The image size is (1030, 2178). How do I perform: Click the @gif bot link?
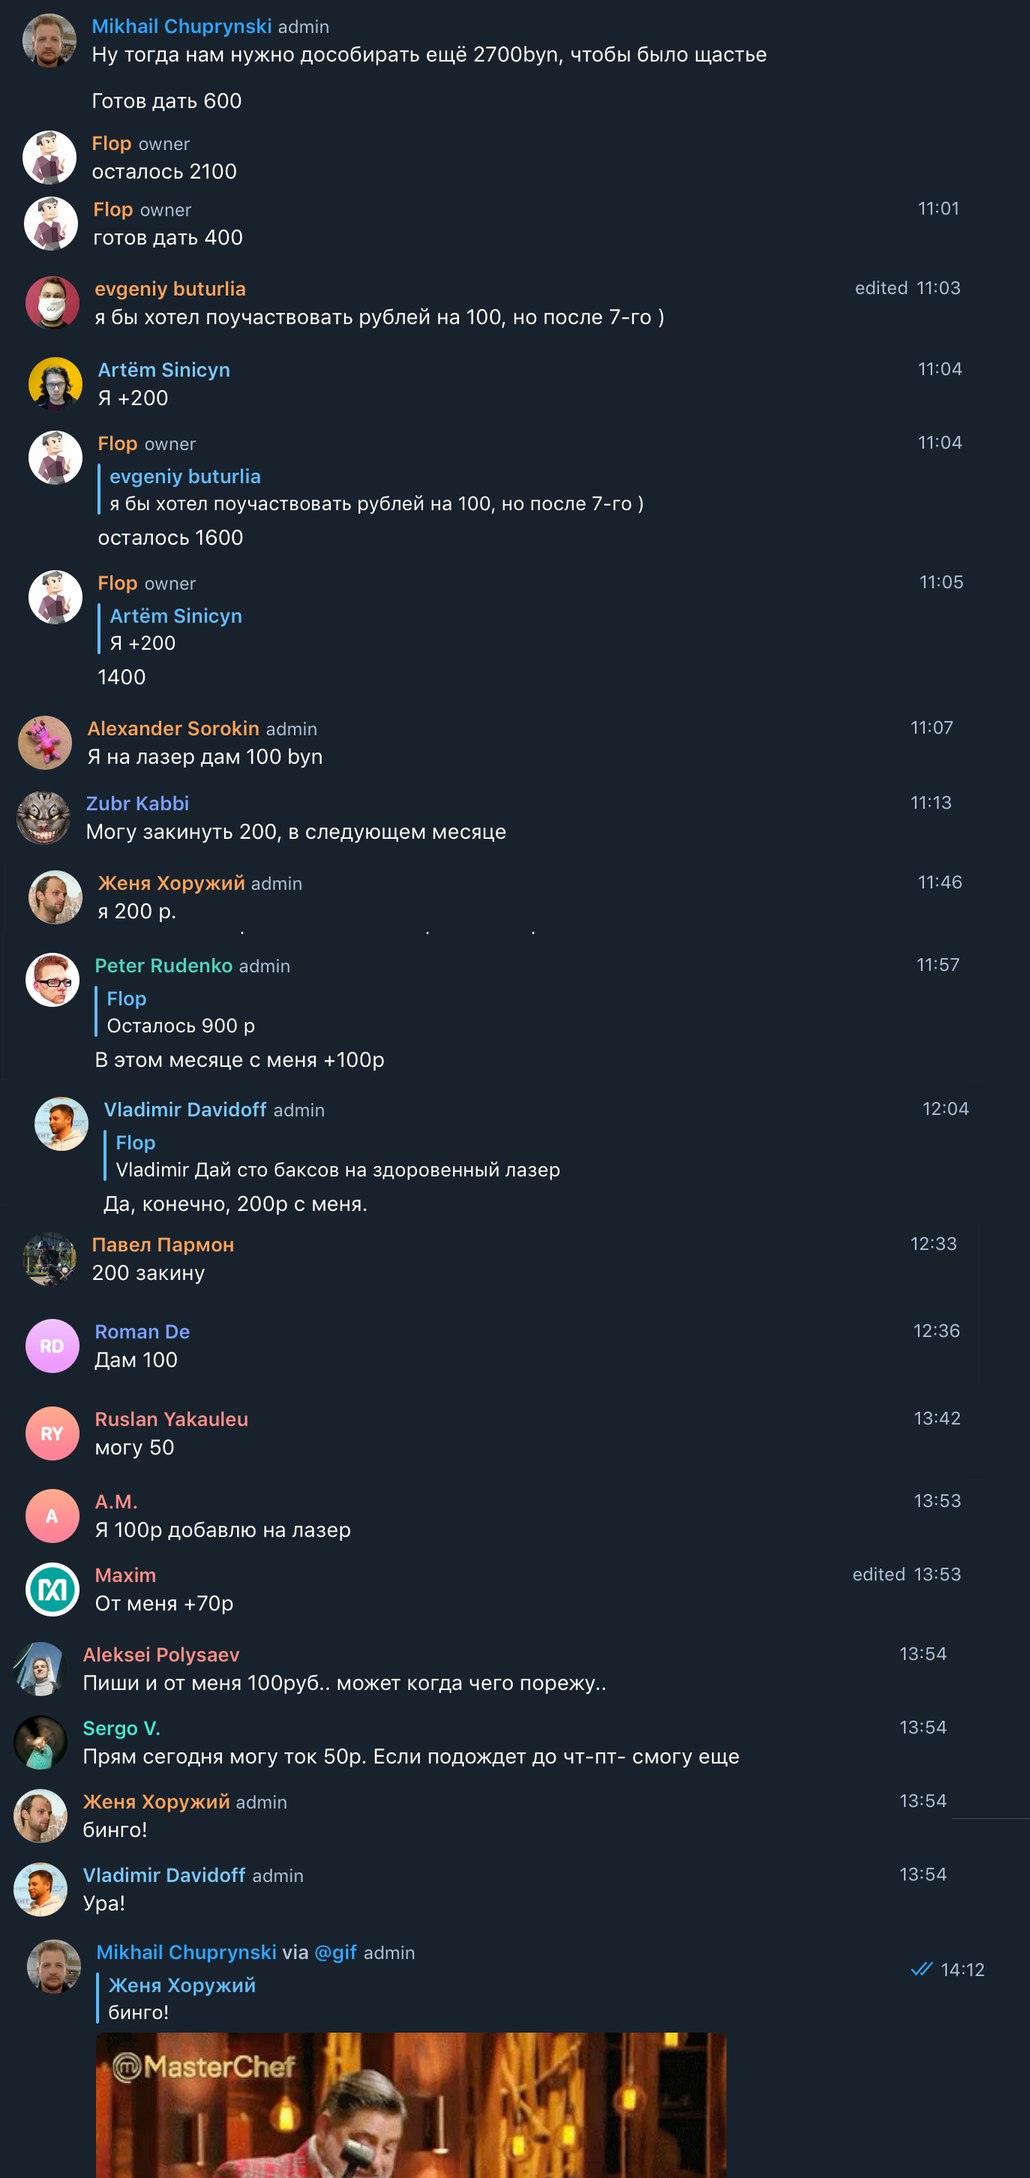[335, 1952]
